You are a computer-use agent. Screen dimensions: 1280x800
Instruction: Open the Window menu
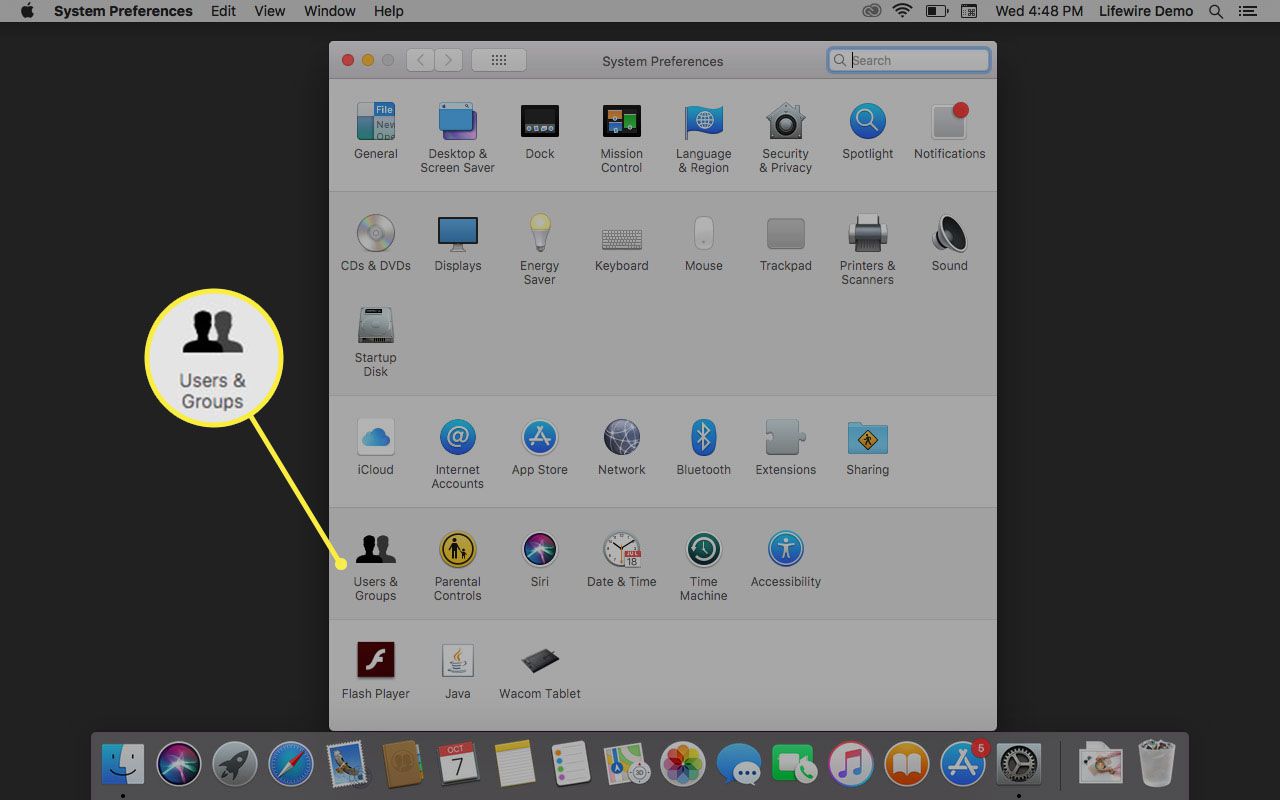(329, 11)
